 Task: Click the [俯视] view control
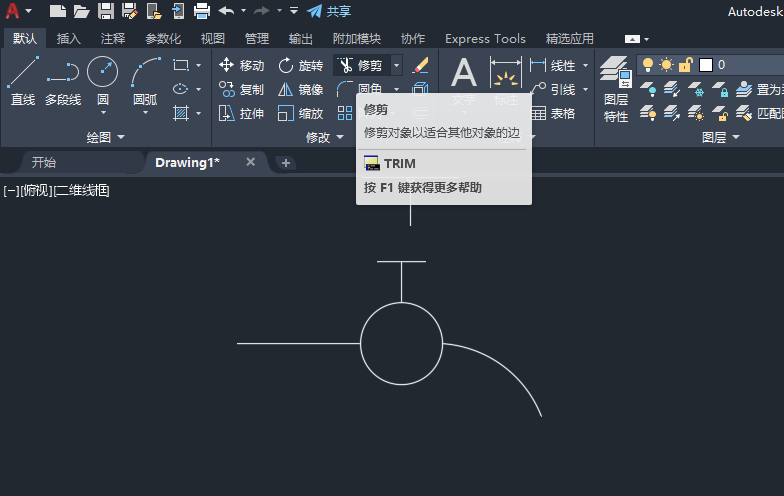click(36, 190)
